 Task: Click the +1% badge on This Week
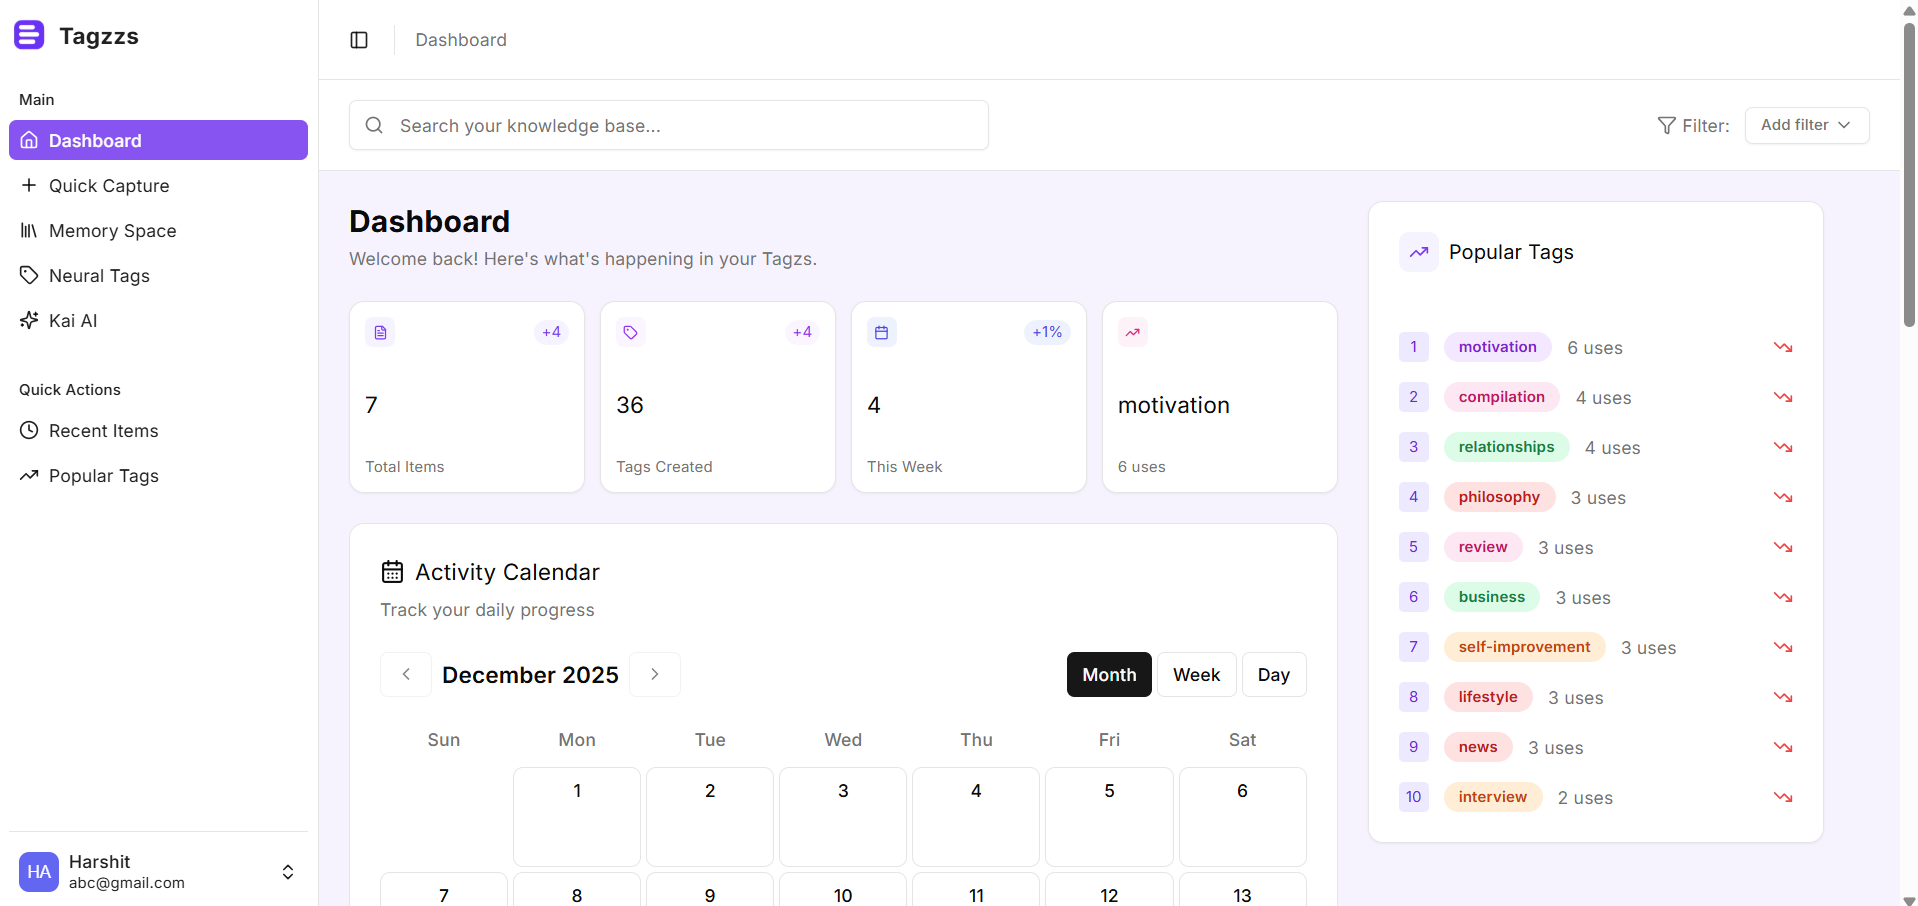(1047, 332)
